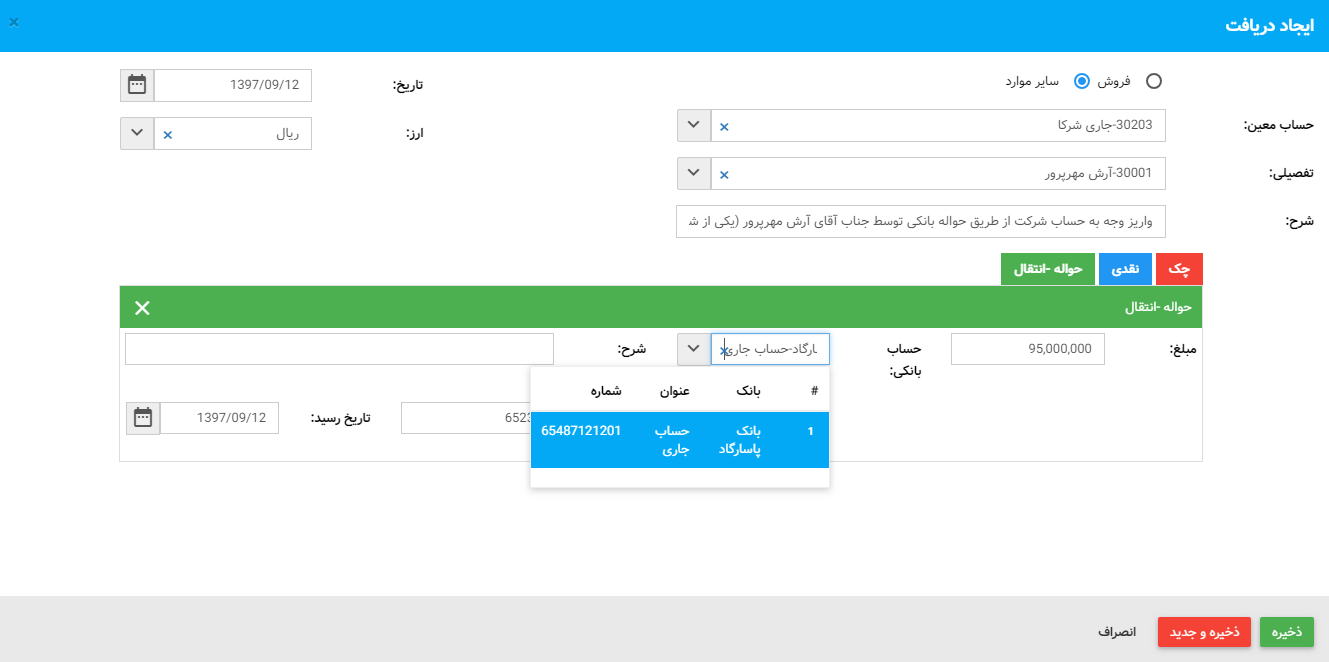Select the بانک پاسارگاد row in list
The image size is (1329, 662).
point(680,440)
